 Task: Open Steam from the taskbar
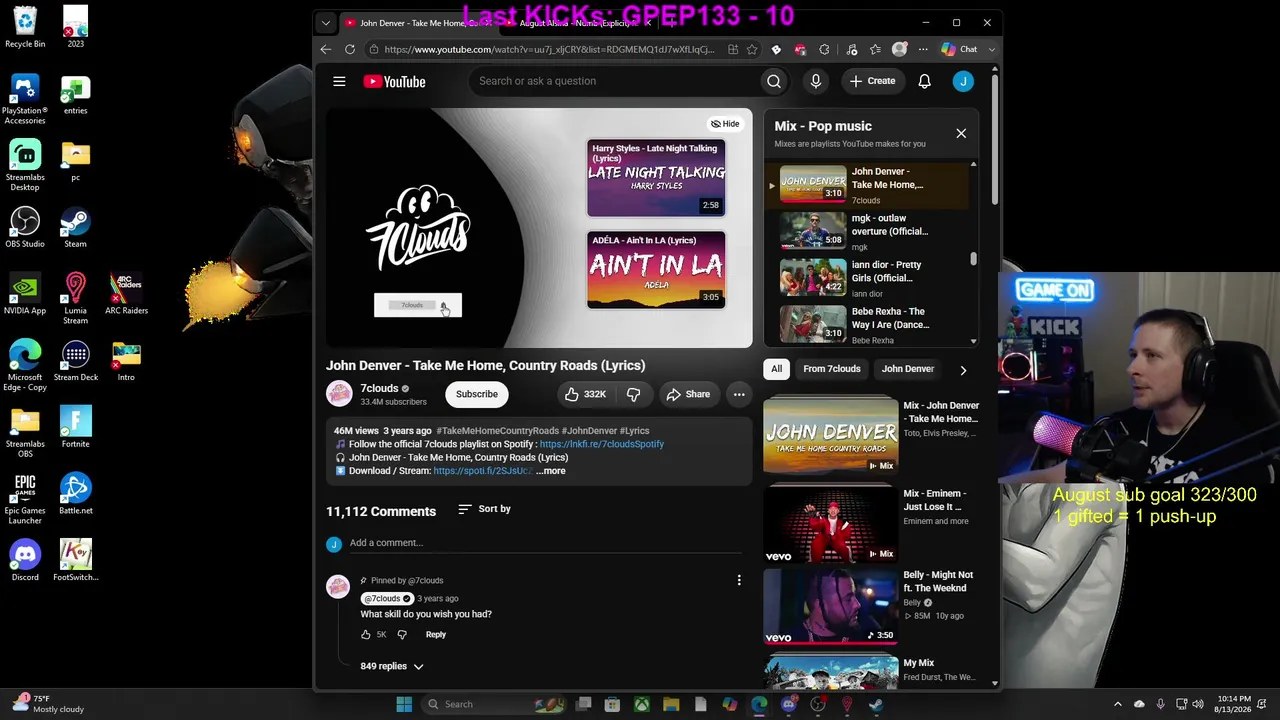875,704
